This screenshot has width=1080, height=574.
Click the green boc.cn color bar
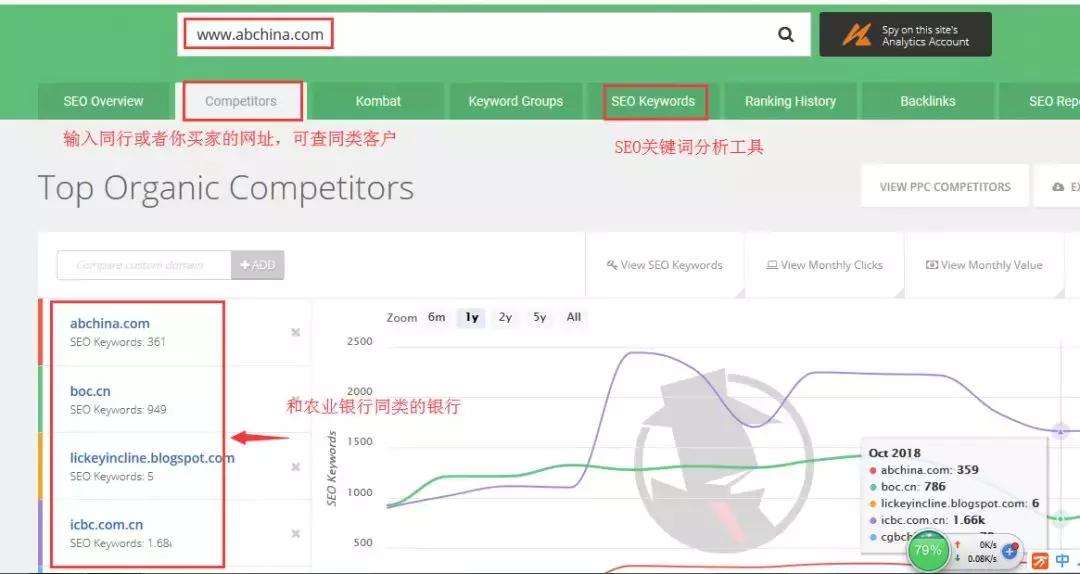pyautogui.click(x=40, y=399)
